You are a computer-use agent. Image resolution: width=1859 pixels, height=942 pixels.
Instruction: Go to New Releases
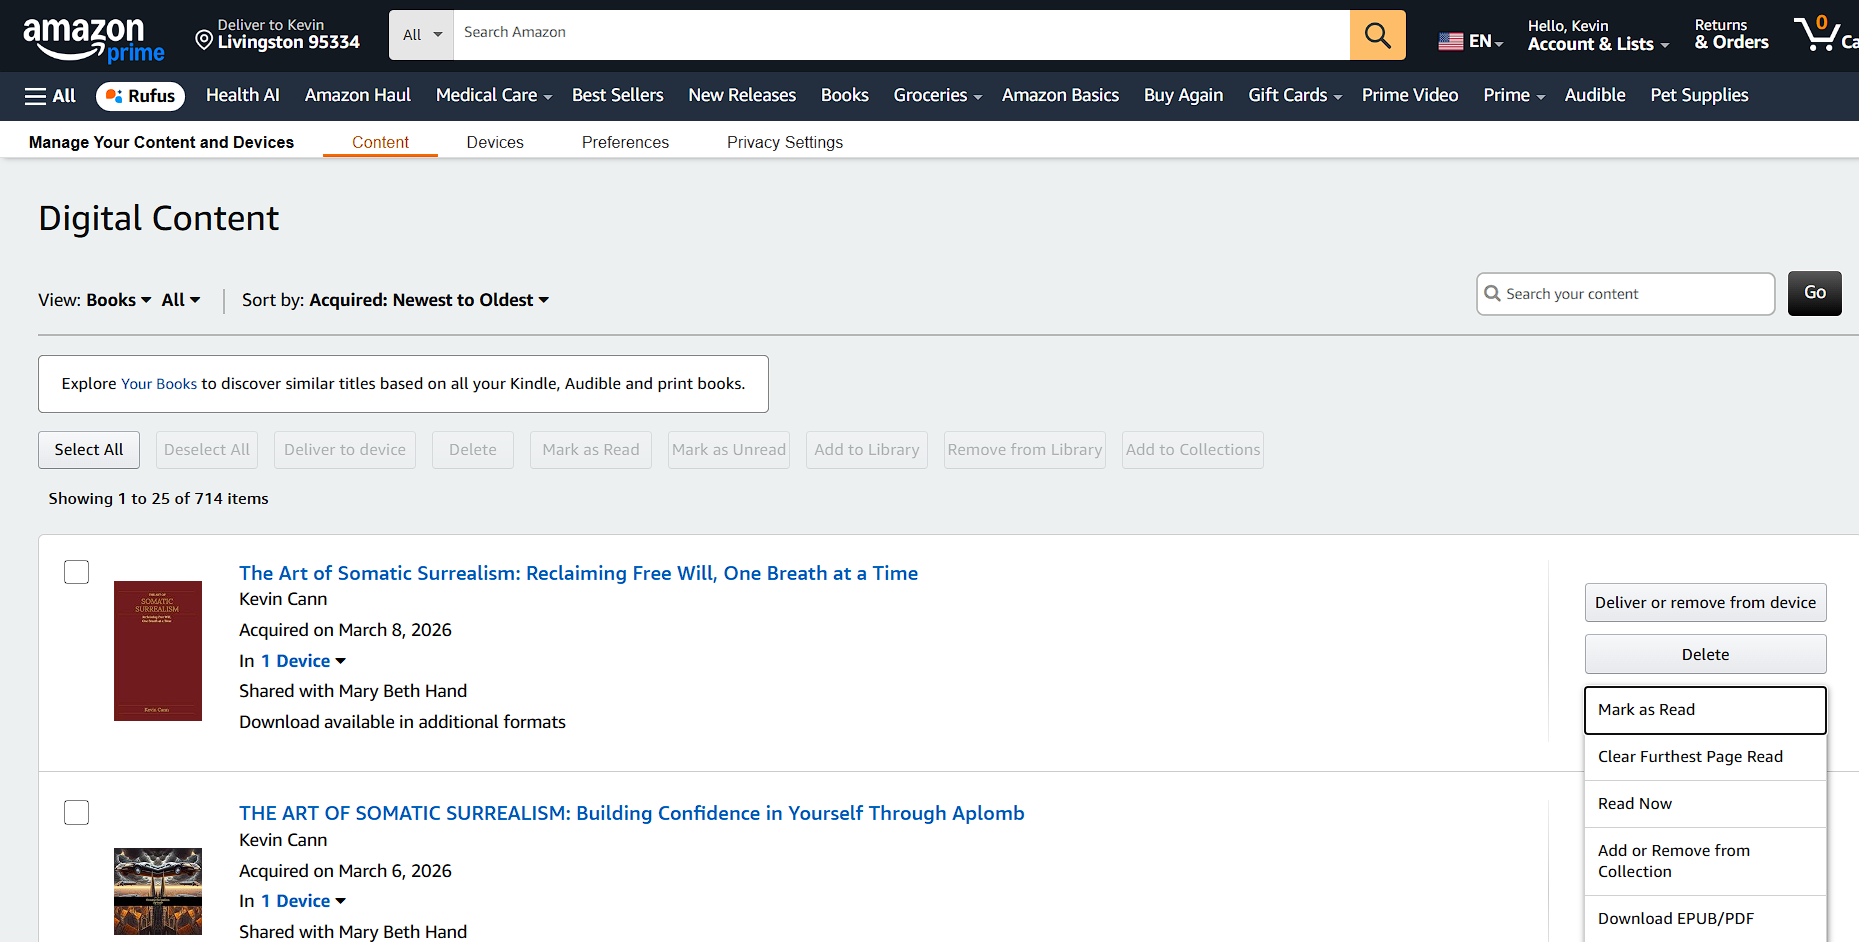[742, 95]
